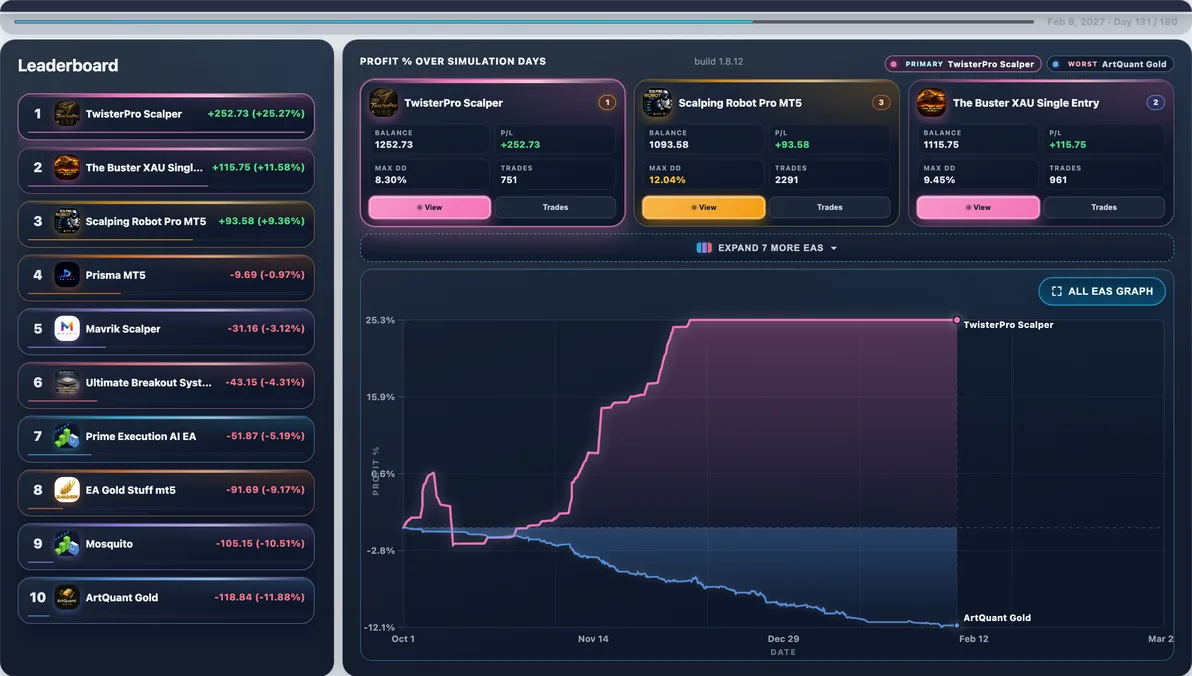Expand 7 more EAs dropdown arrow
The image size is (1192, 676).
[x=834, y=249]
